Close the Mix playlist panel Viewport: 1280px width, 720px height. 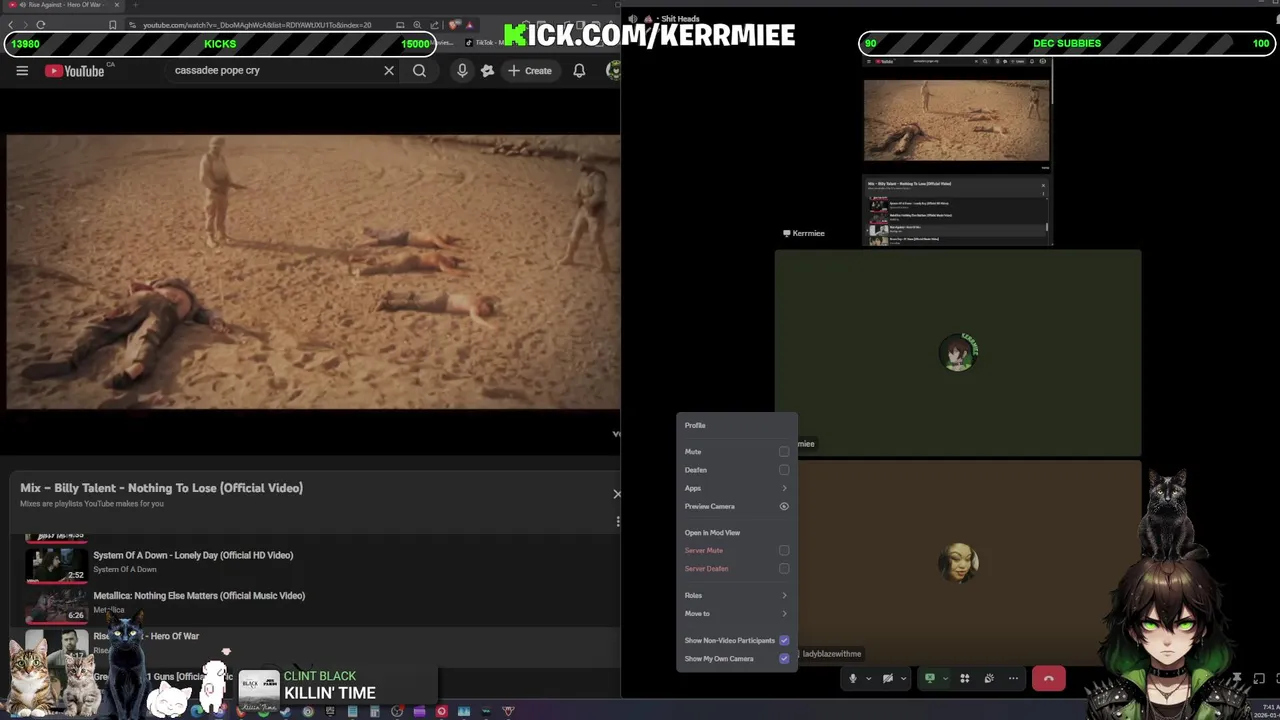click(x=616, y=494)
